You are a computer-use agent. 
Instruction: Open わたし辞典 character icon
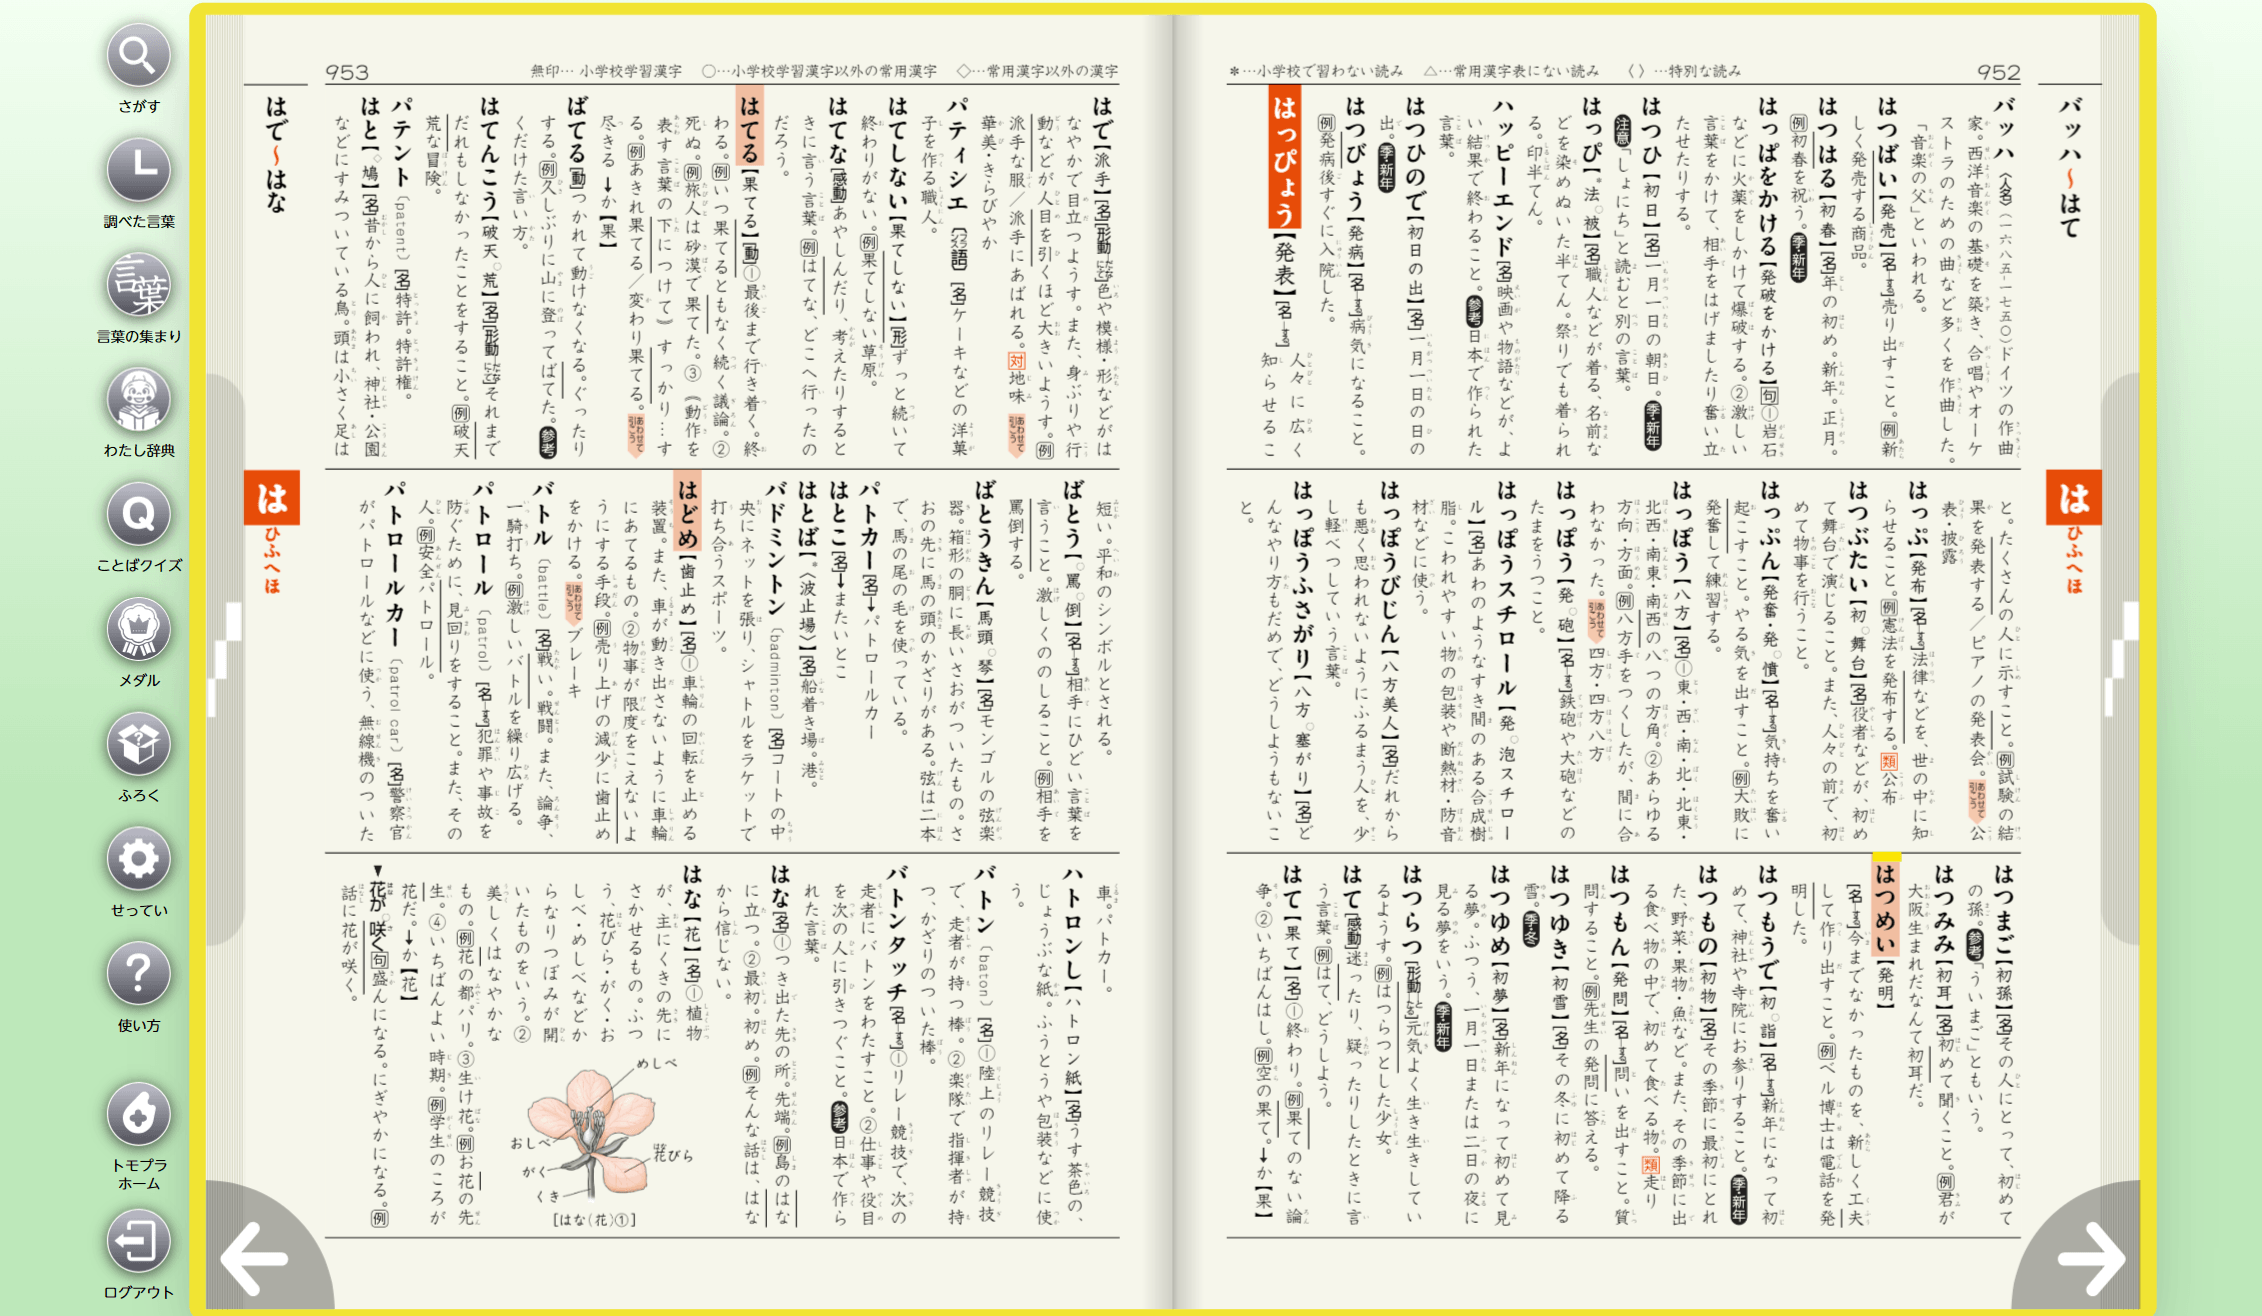coord(138,400)
